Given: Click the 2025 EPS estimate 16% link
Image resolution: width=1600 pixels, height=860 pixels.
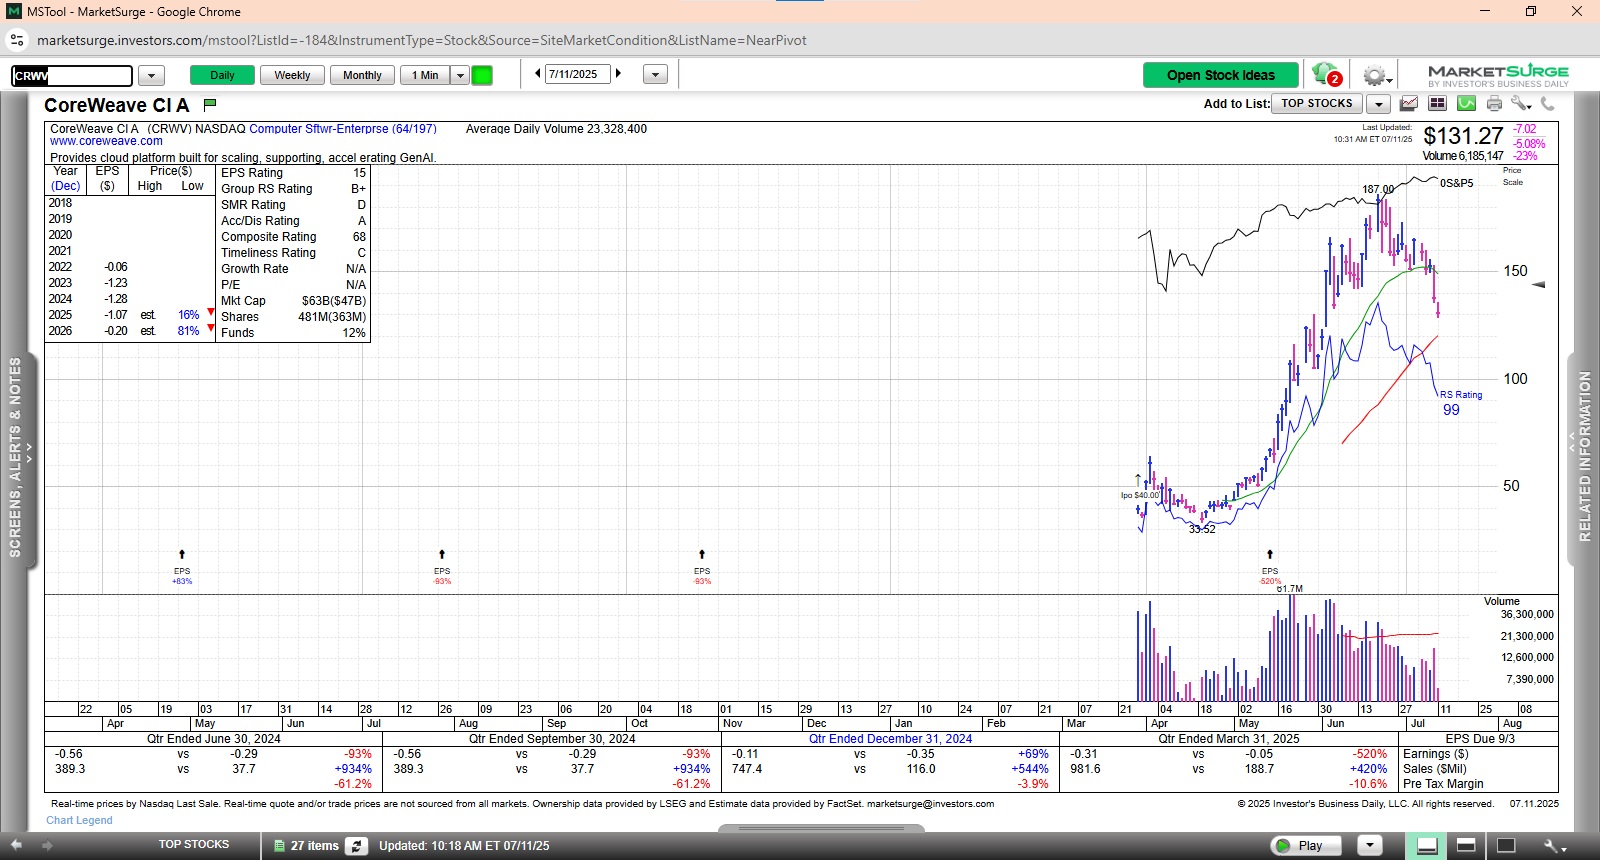Looking at the screenshot, I should click(x=189, y=315).
